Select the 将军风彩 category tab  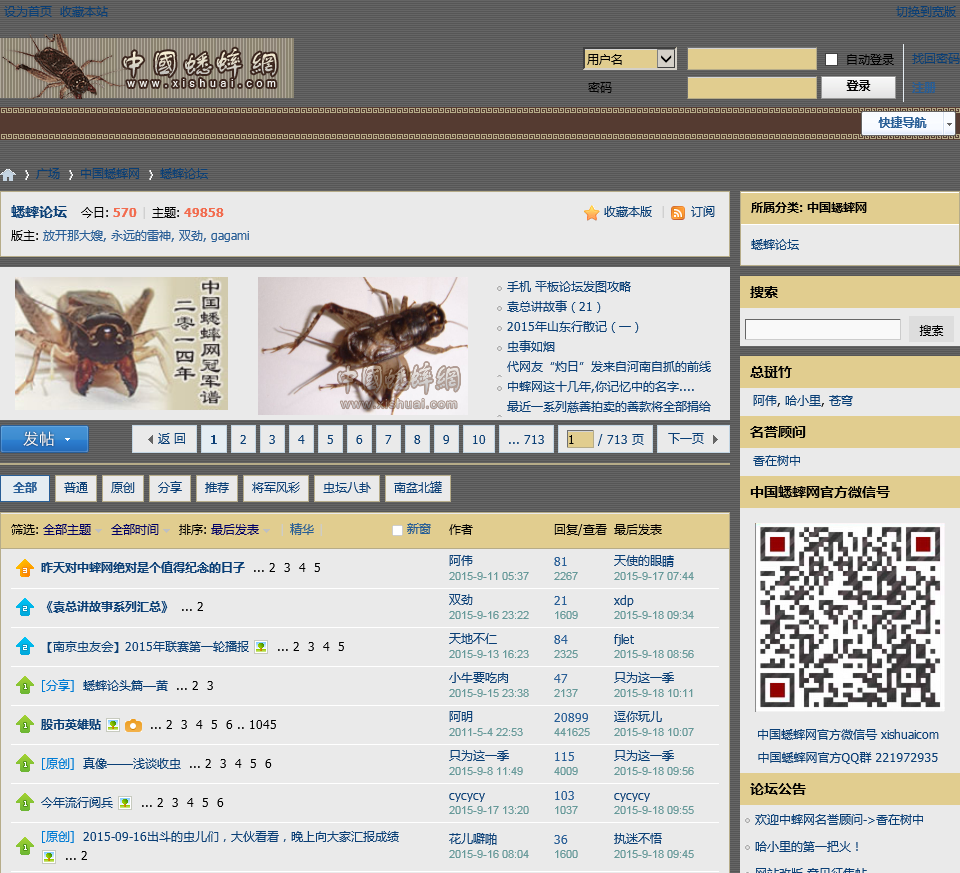(276, 488)
